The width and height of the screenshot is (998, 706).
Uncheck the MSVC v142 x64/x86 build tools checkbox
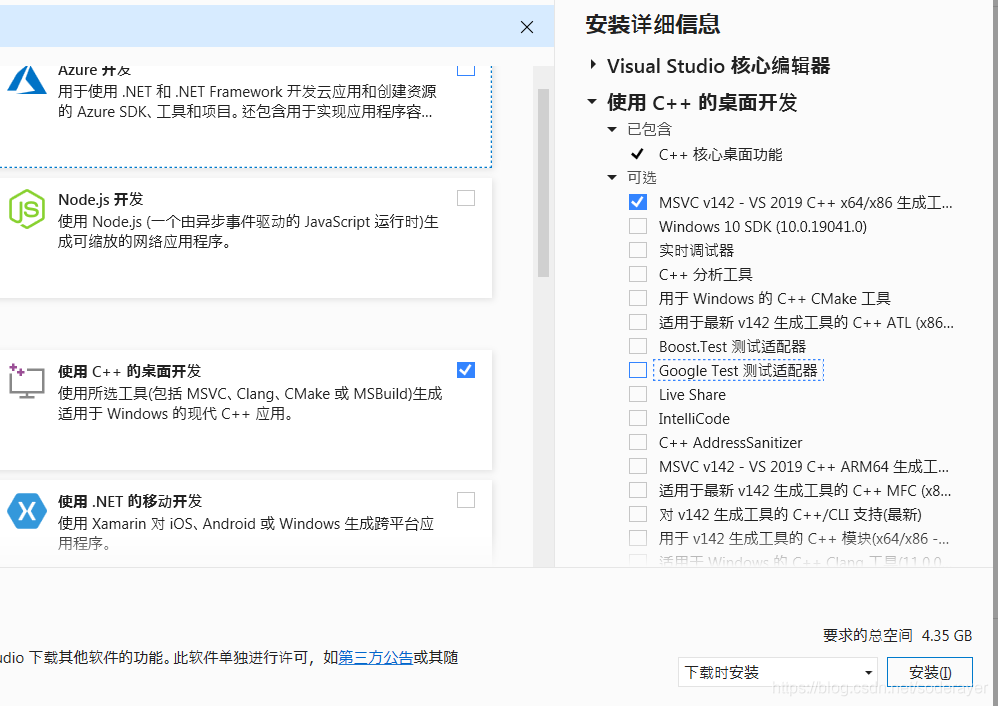coord(638,202)
